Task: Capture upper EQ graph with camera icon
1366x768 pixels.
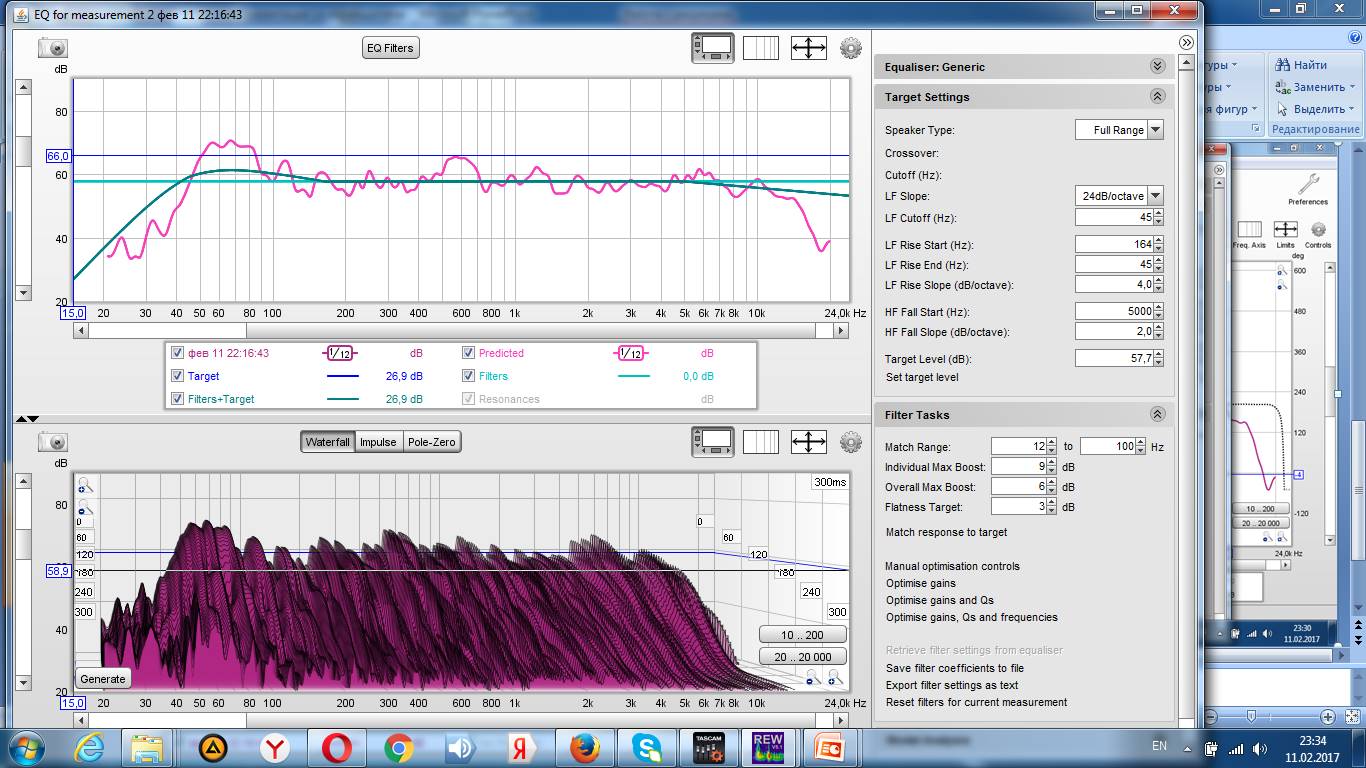Action: (x=52, y=48)
